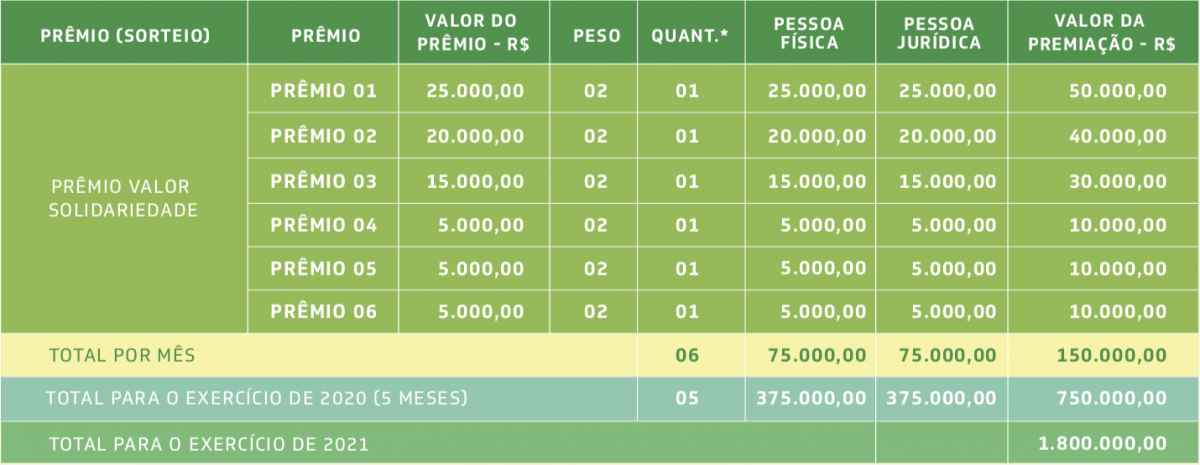Select the VALOR DA PREMIAÇÃO - R$ header
Screen dimensions: 1200x465
pyautogui.click(x=1102, y=33)
